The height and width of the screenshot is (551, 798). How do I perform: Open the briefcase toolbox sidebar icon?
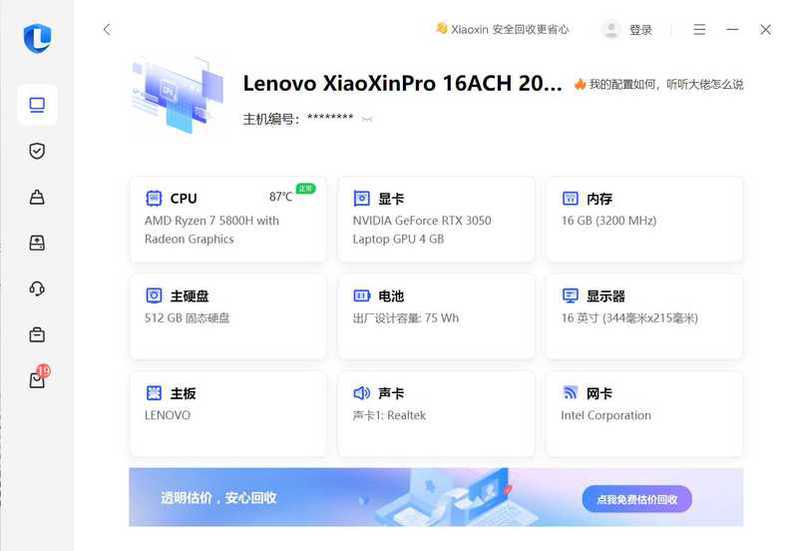click(37, 335)
